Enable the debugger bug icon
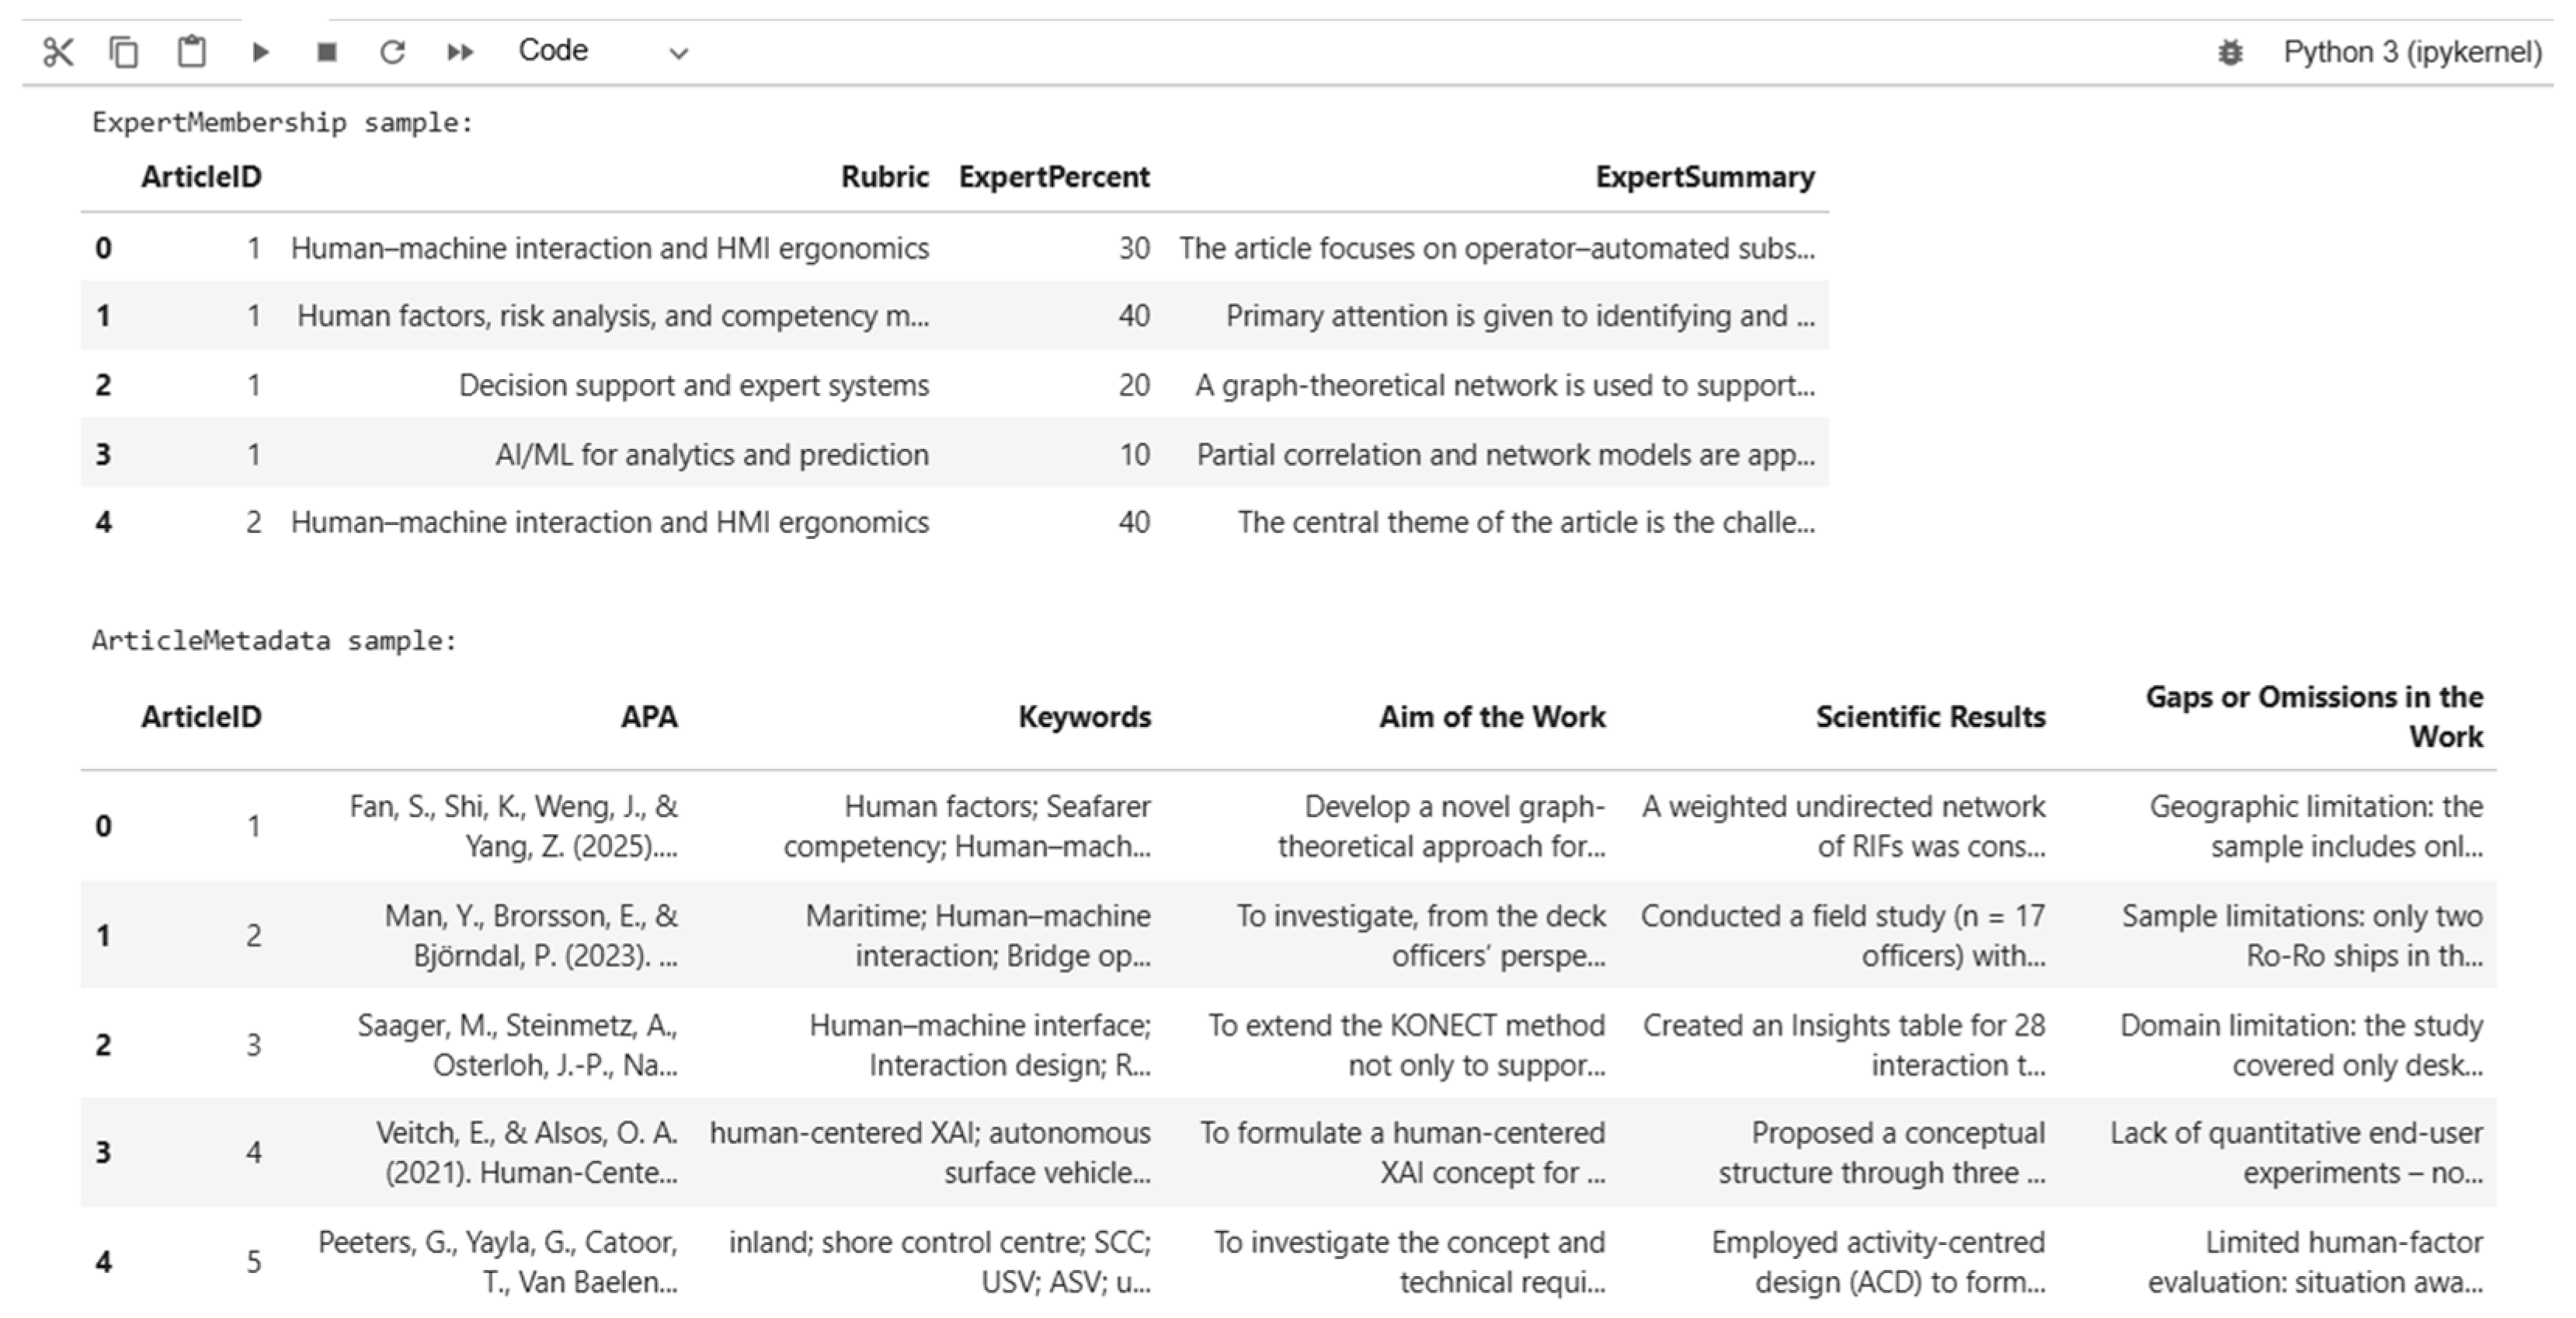 pos(2230,52)
